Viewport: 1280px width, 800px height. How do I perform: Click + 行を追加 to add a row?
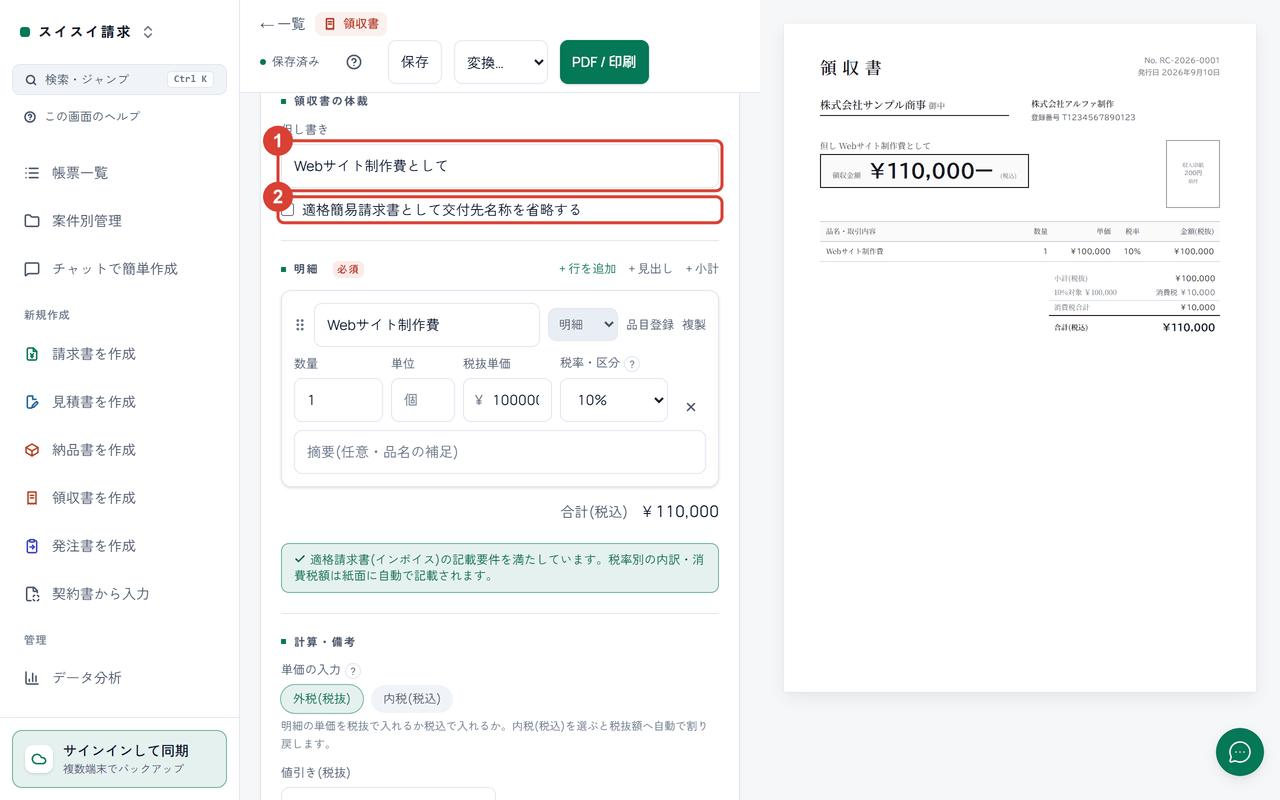coord(588,269)
